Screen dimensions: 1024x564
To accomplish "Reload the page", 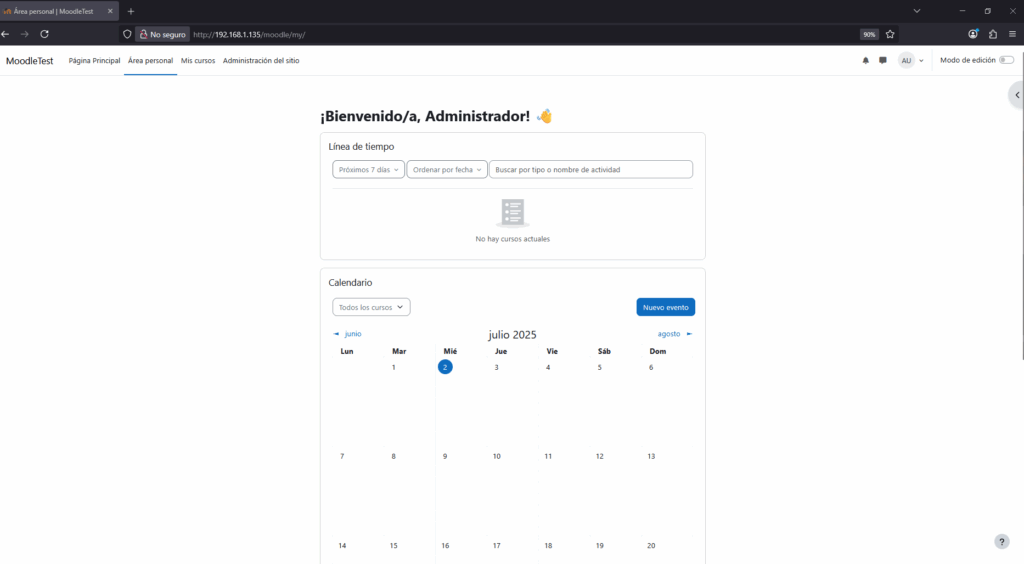I will click(44, 34).
